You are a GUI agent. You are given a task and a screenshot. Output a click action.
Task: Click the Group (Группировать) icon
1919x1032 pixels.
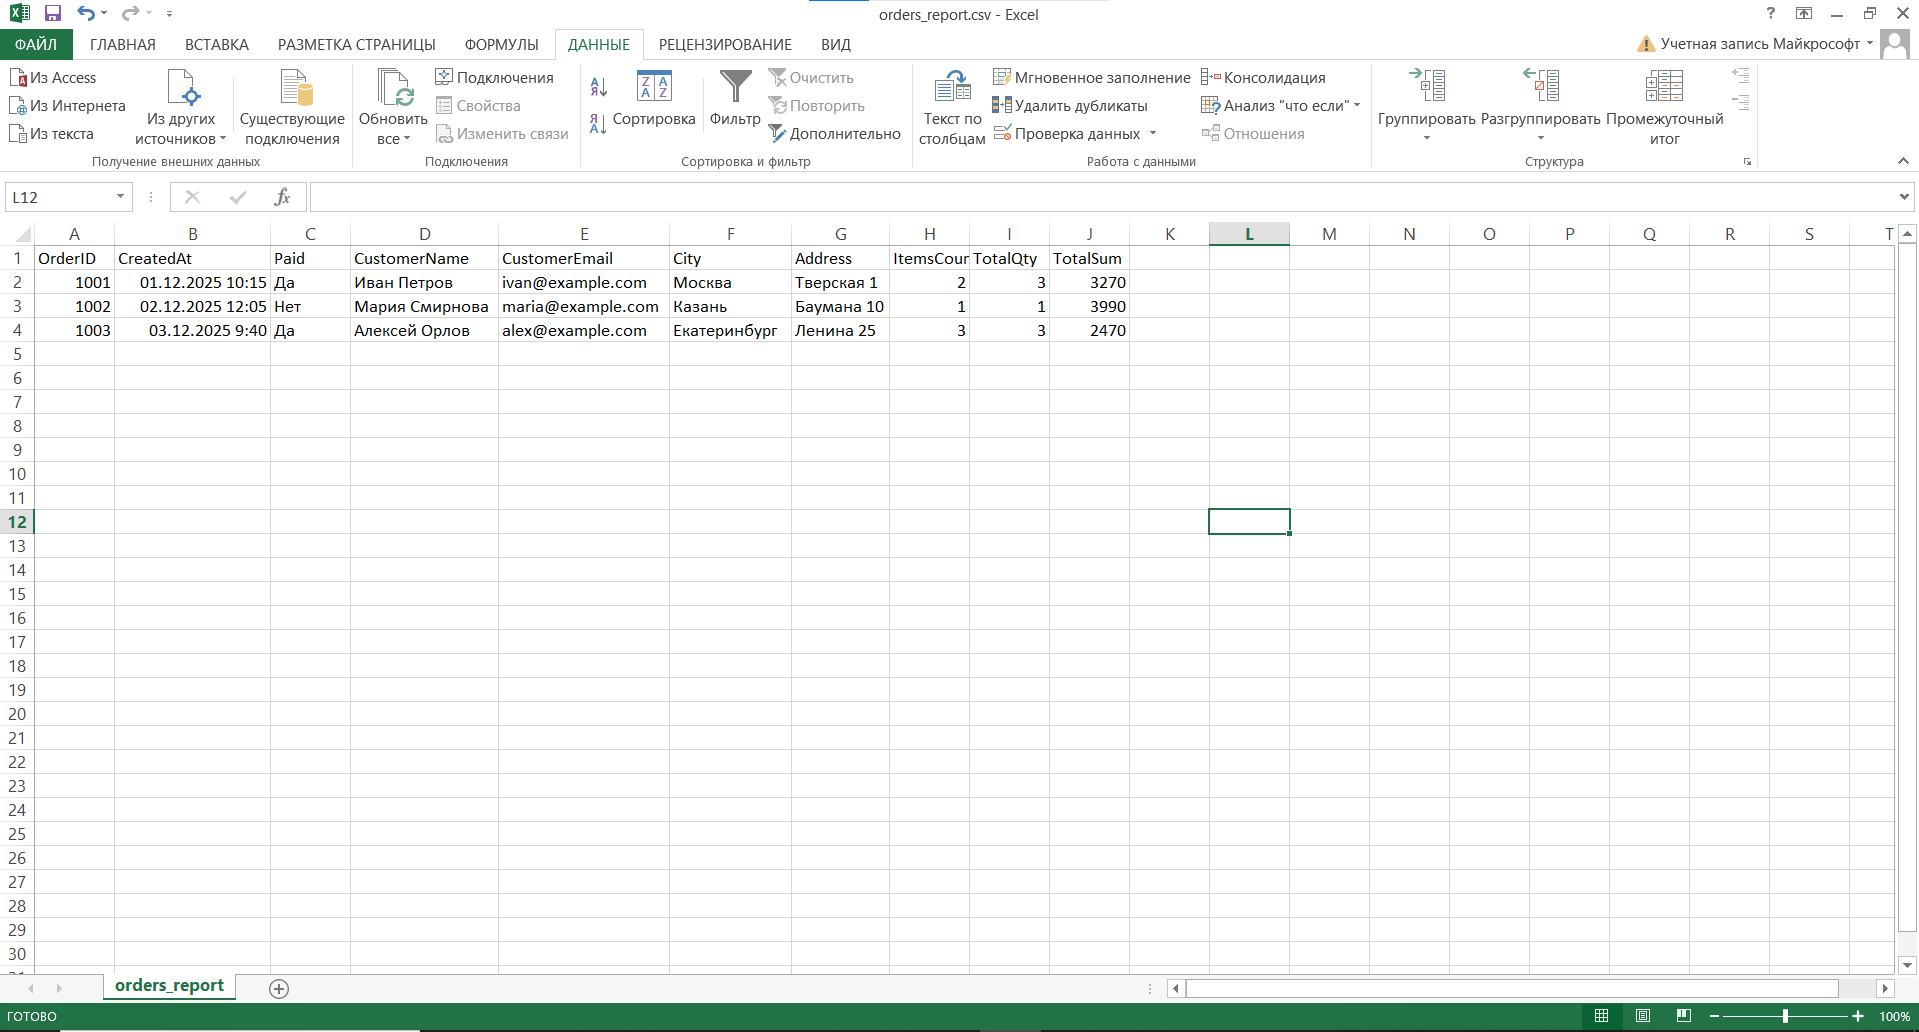pyautogui.click(x=1427, y=87)
